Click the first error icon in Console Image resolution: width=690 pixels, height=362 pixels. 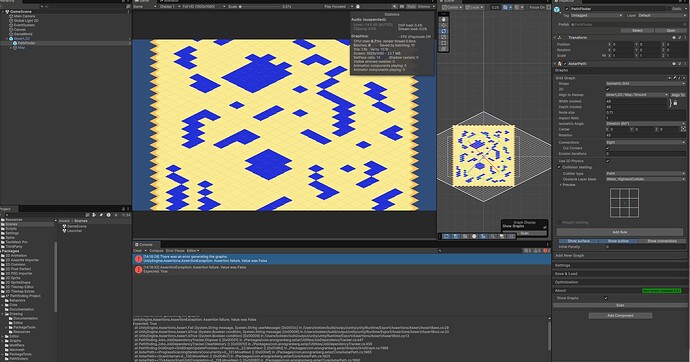[x=139, y=259]
